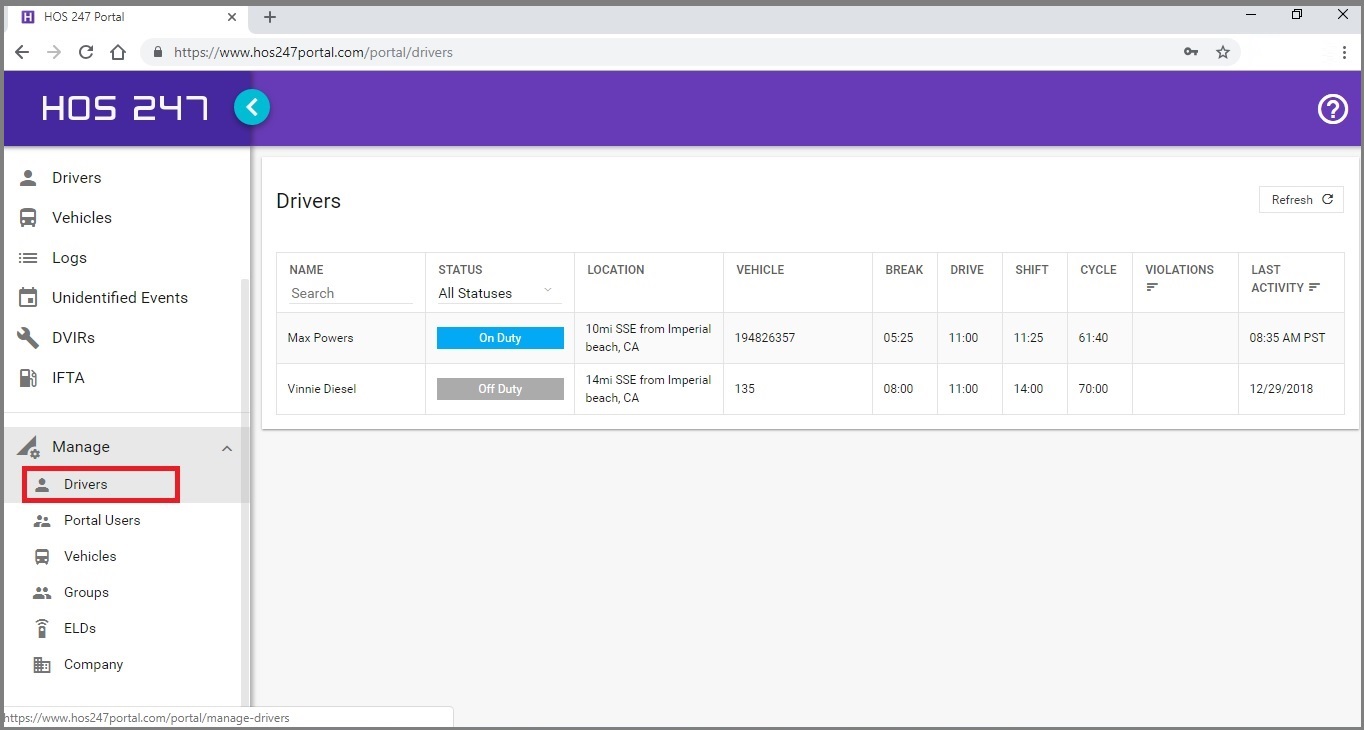Image resolution: width=1364 pixels, height=730 pixels.
Task: Click the 05:25 break value
Action: tap(898, 338)
